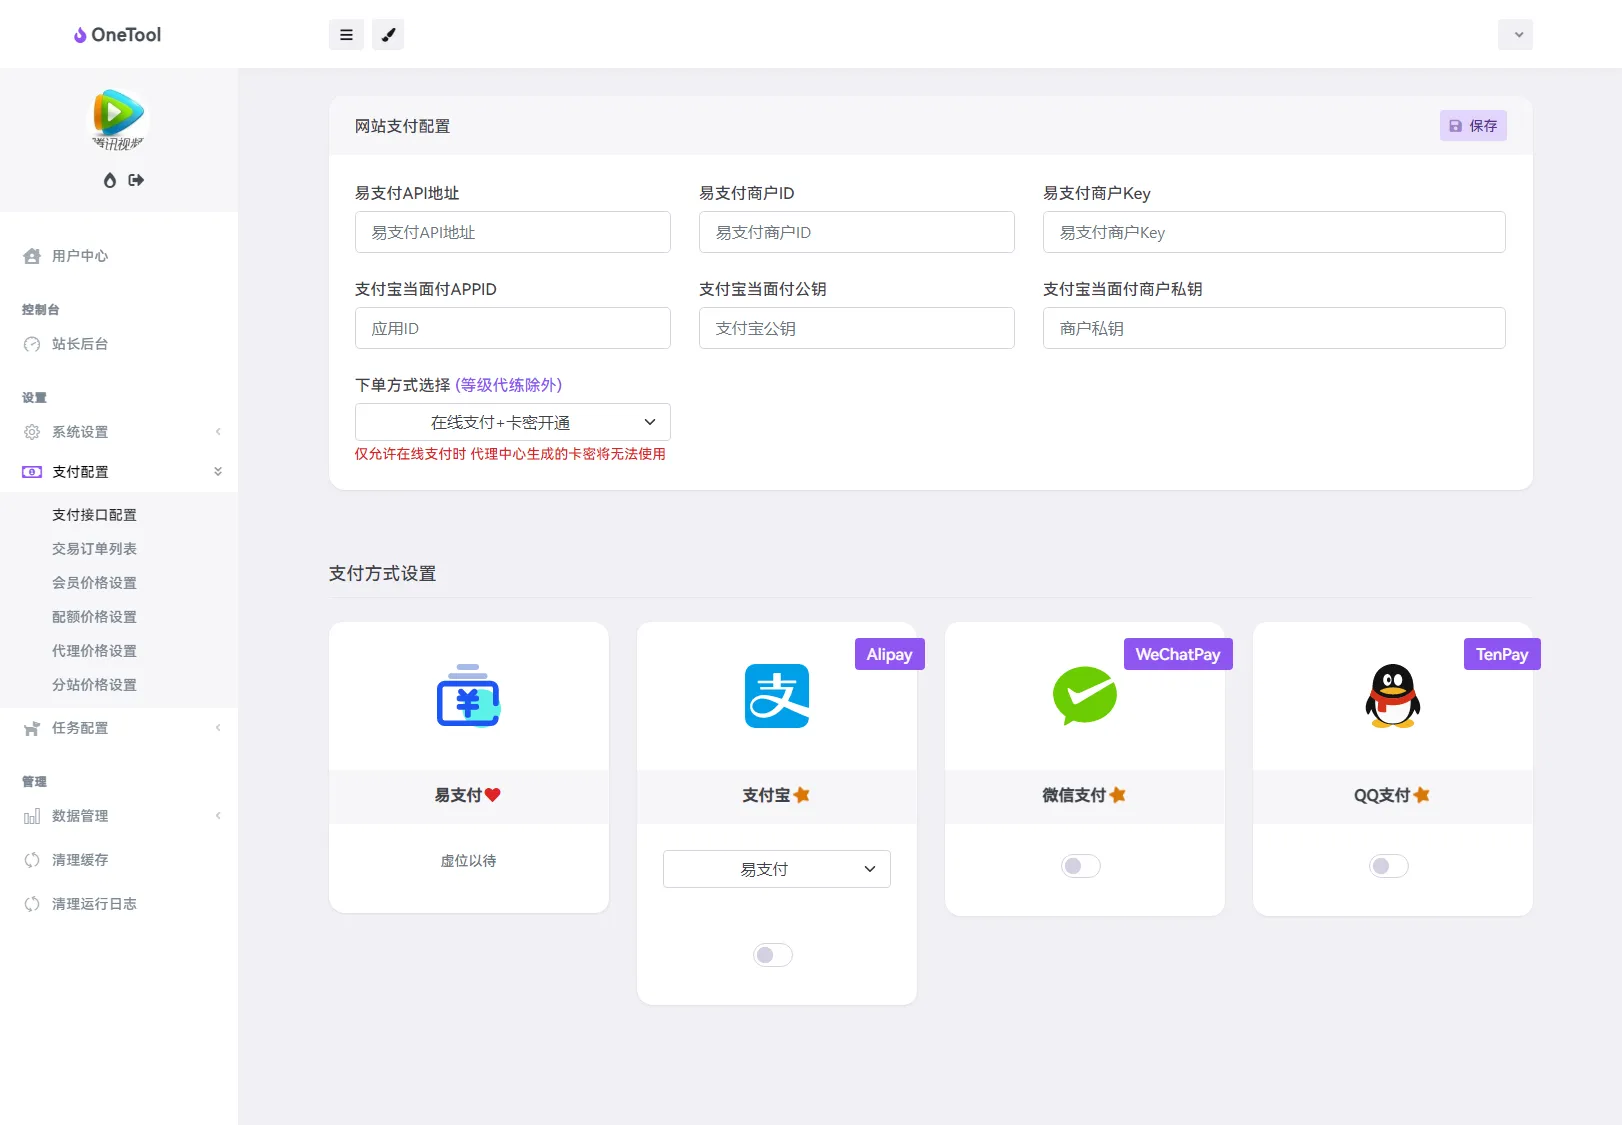Click the (等级代练除外) link

tap(510, 384)
